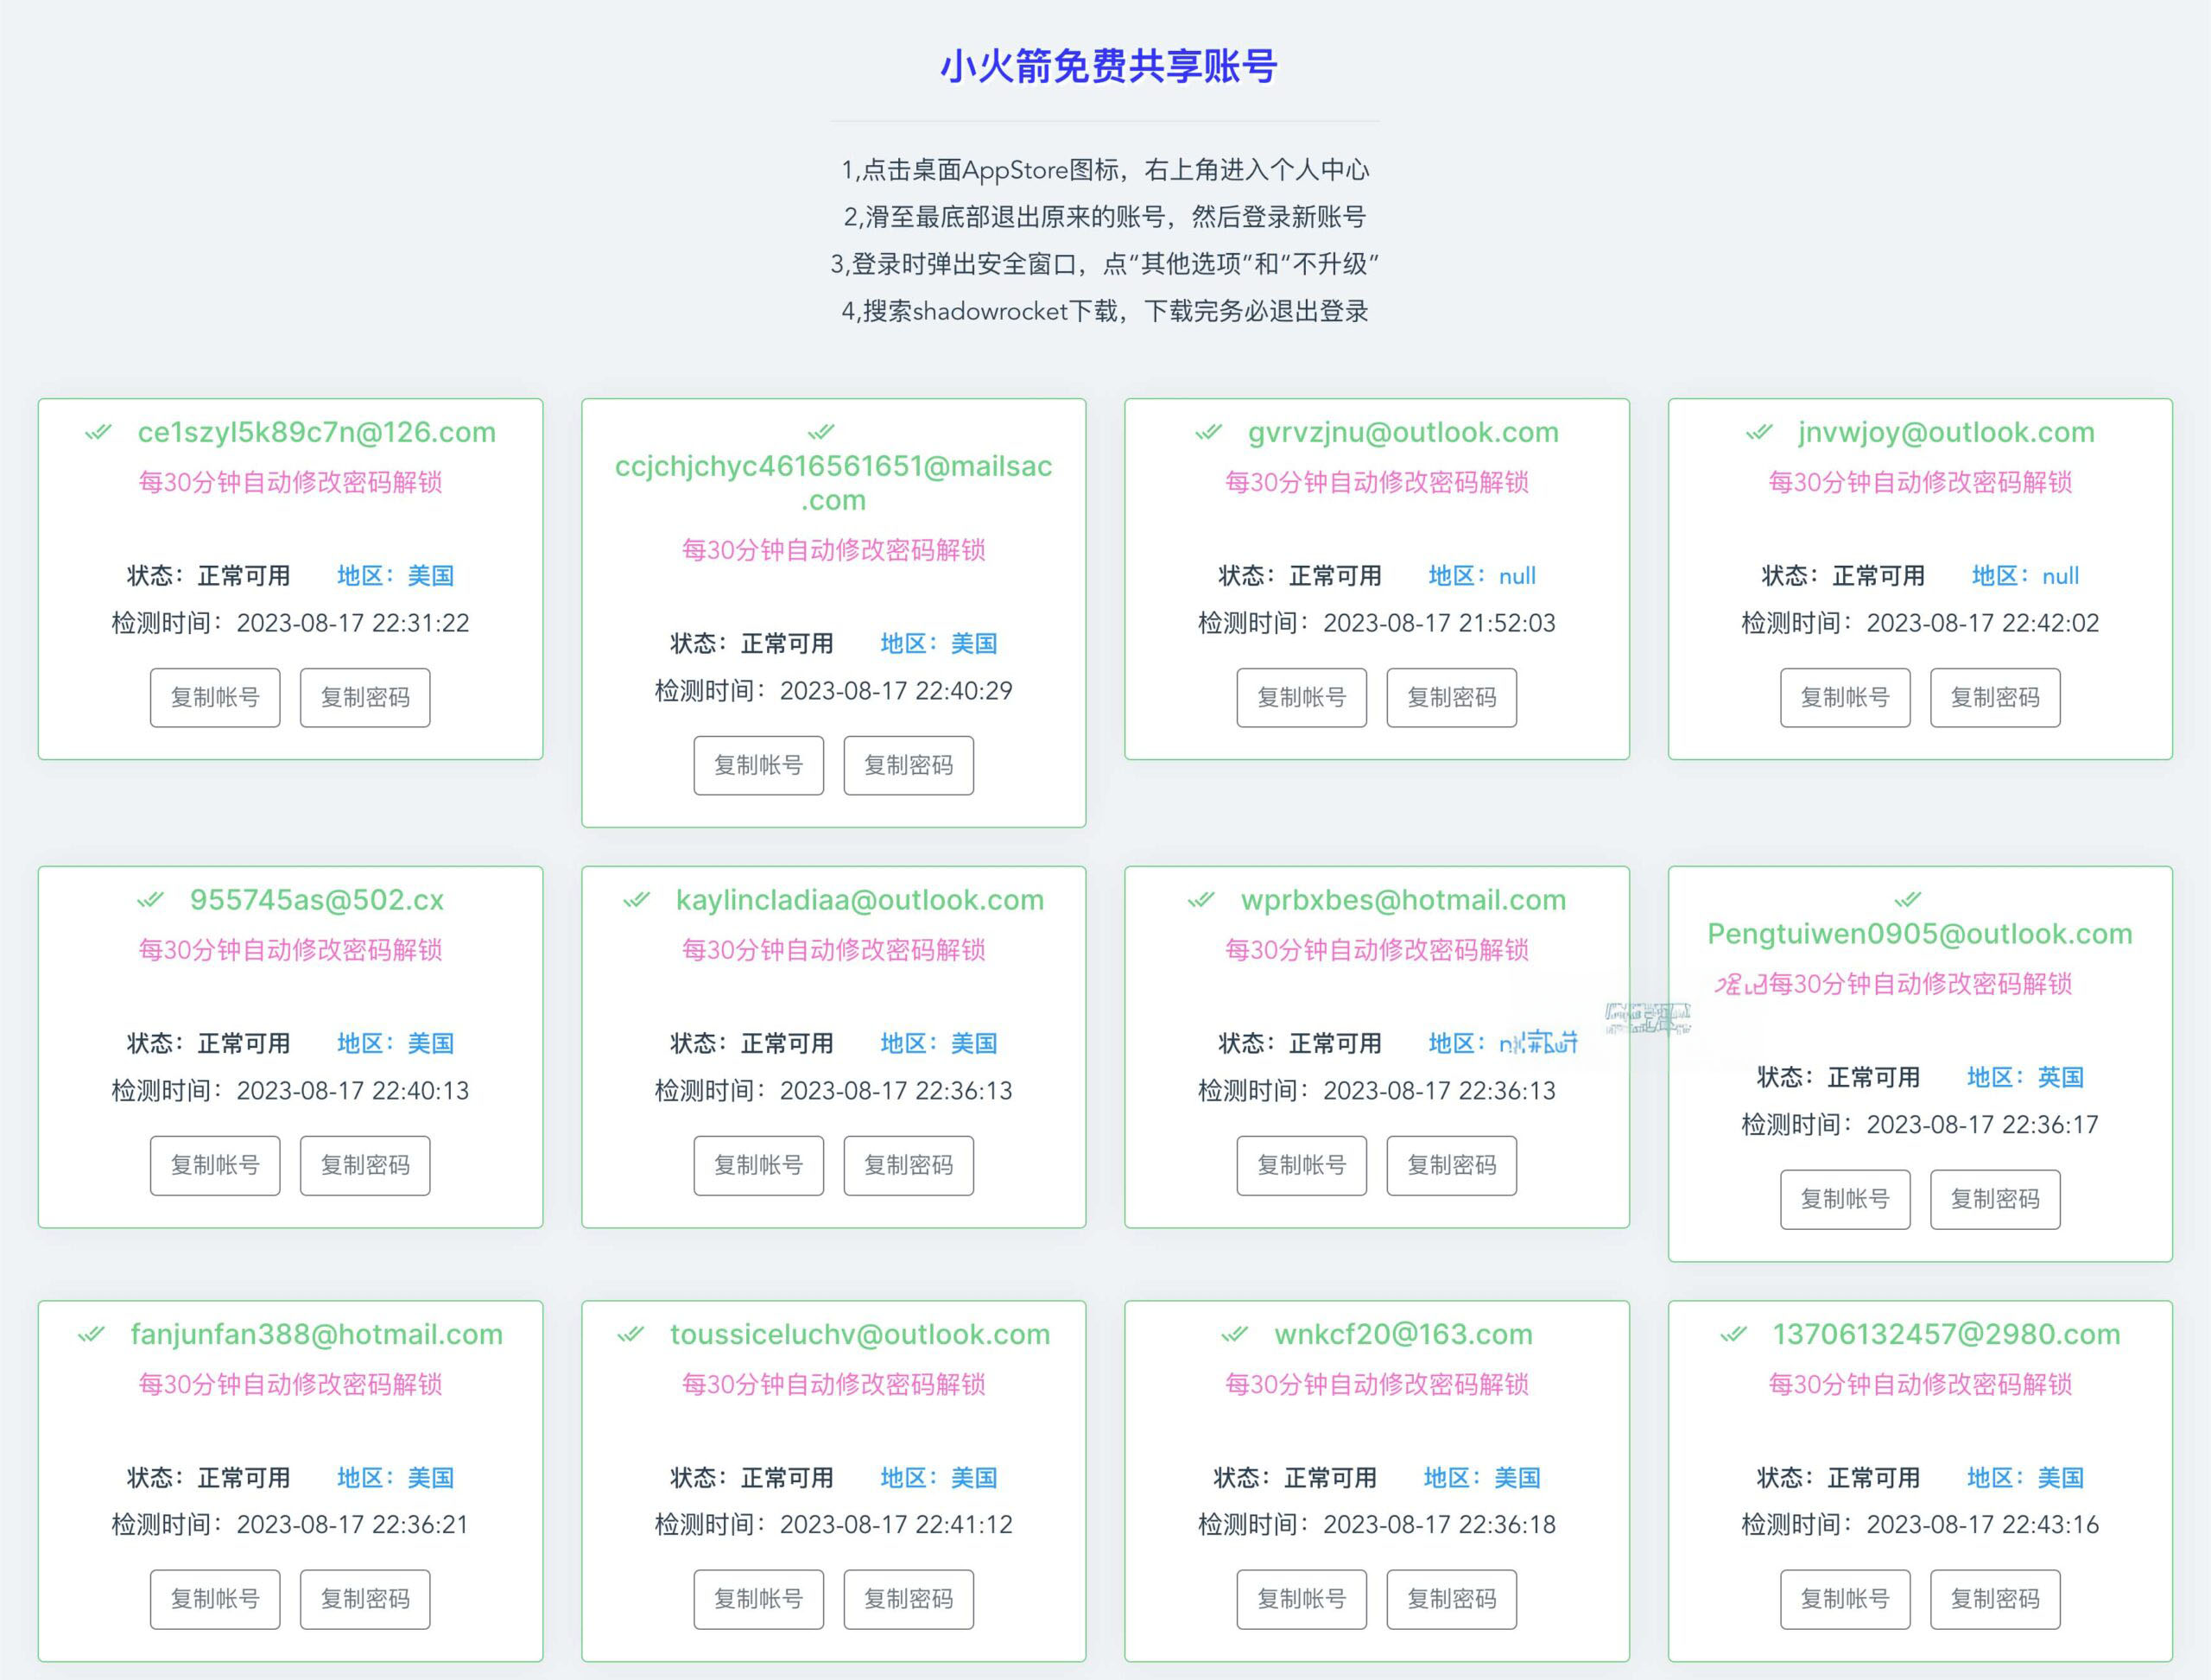Click check icon beside 955745as@502.cx
Screen dimensions: 2211x1680
pos(150,900)
